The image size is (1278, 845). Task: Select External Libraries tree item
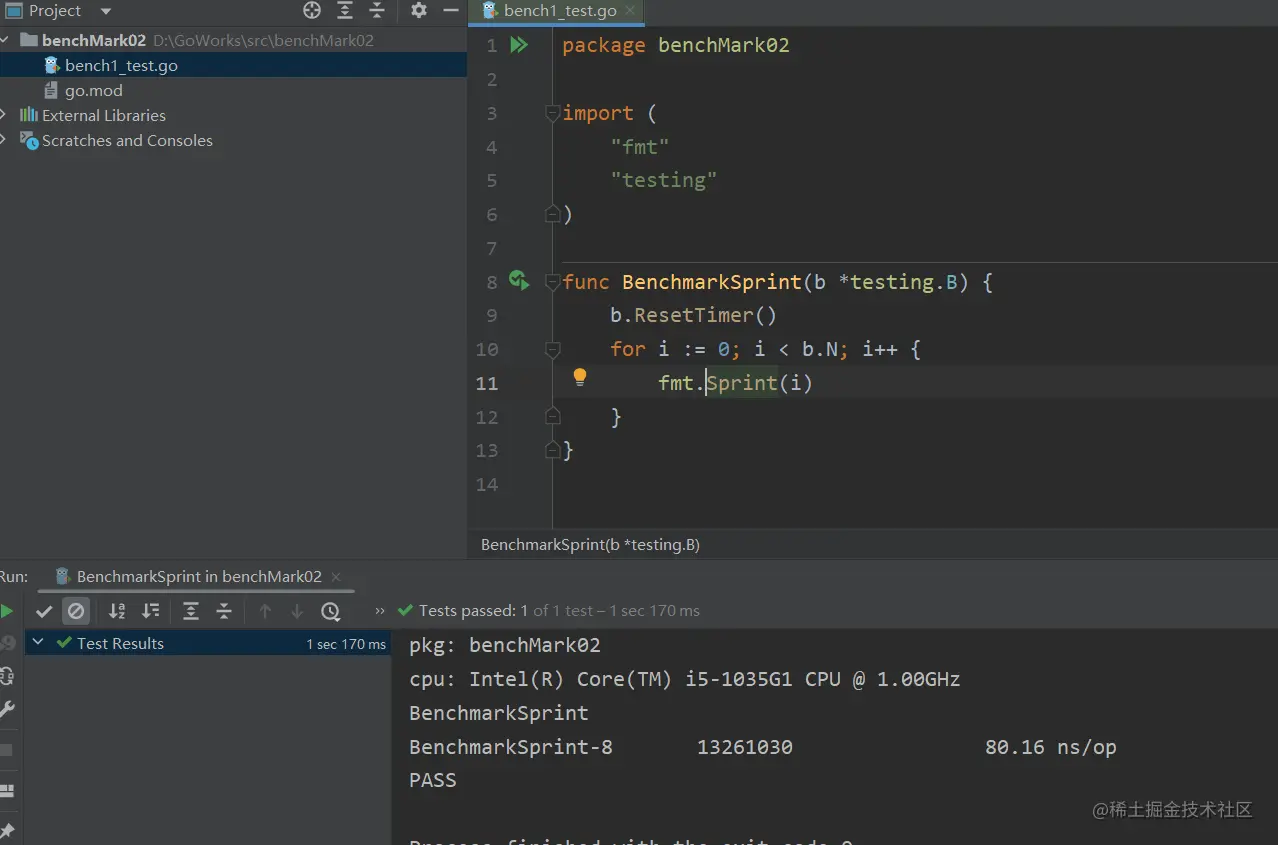104,116
